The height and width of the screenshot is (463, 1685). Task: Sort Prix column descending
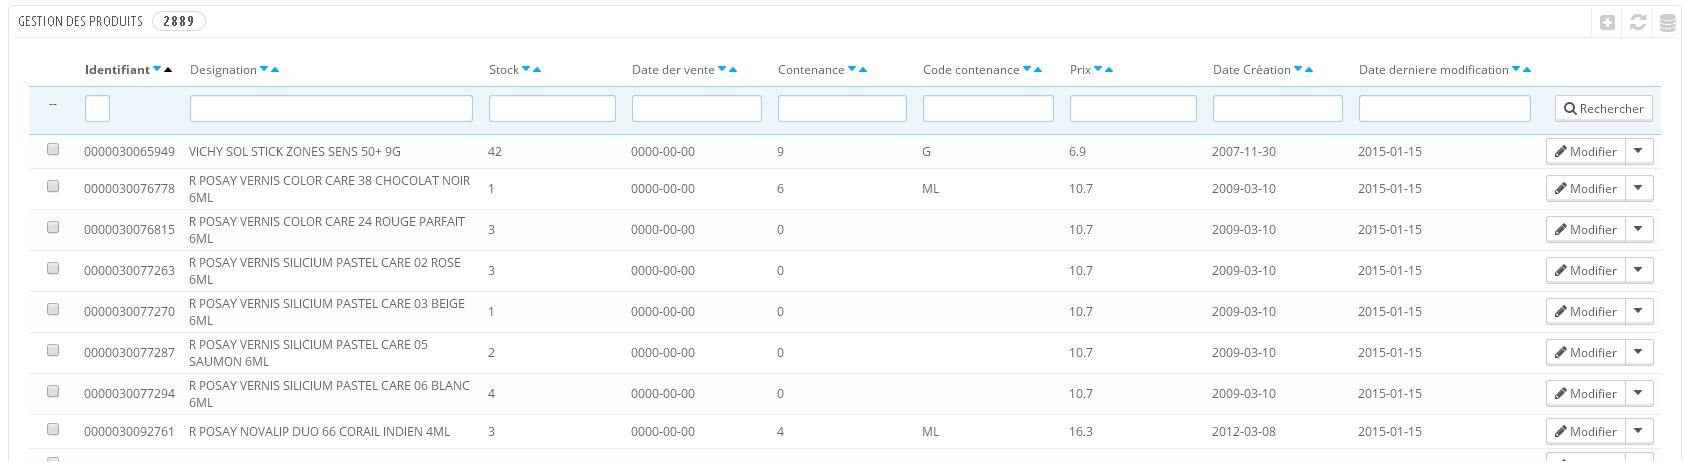tap(1098, 70)
